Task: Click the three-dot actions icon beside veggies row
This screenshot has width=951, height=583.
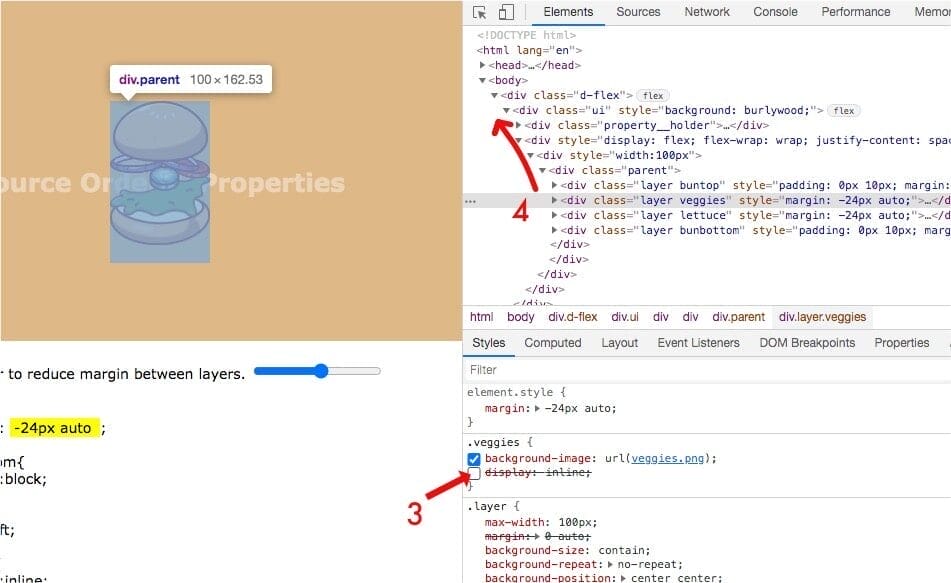Action: 470,201
